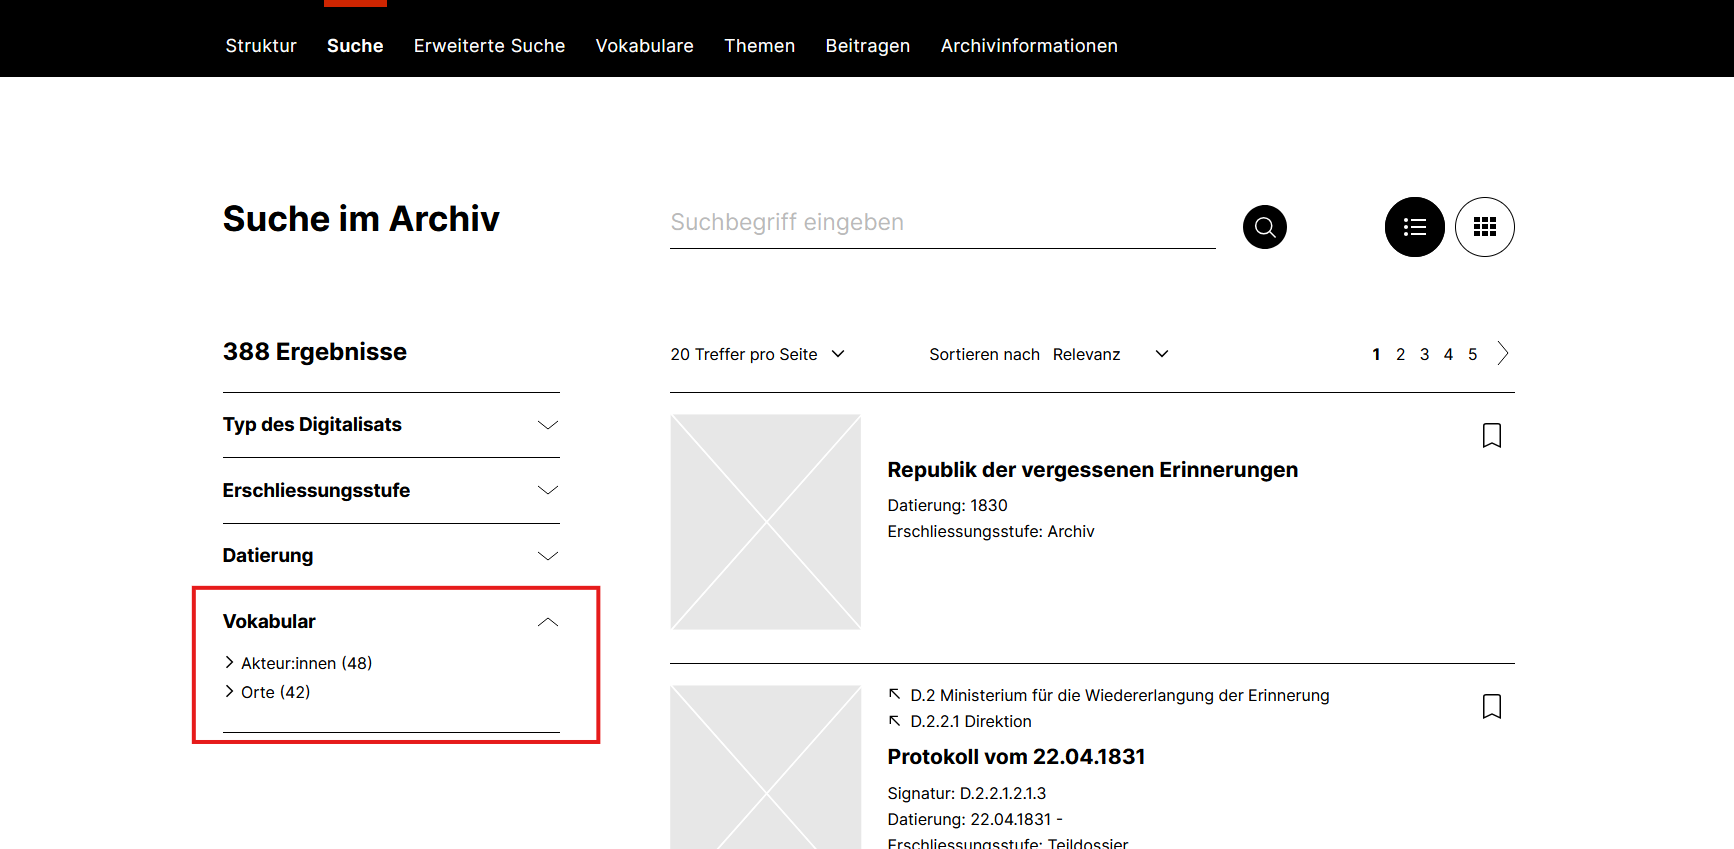Go to results page 5
Screen dimensions: 1734x849
1472,354
